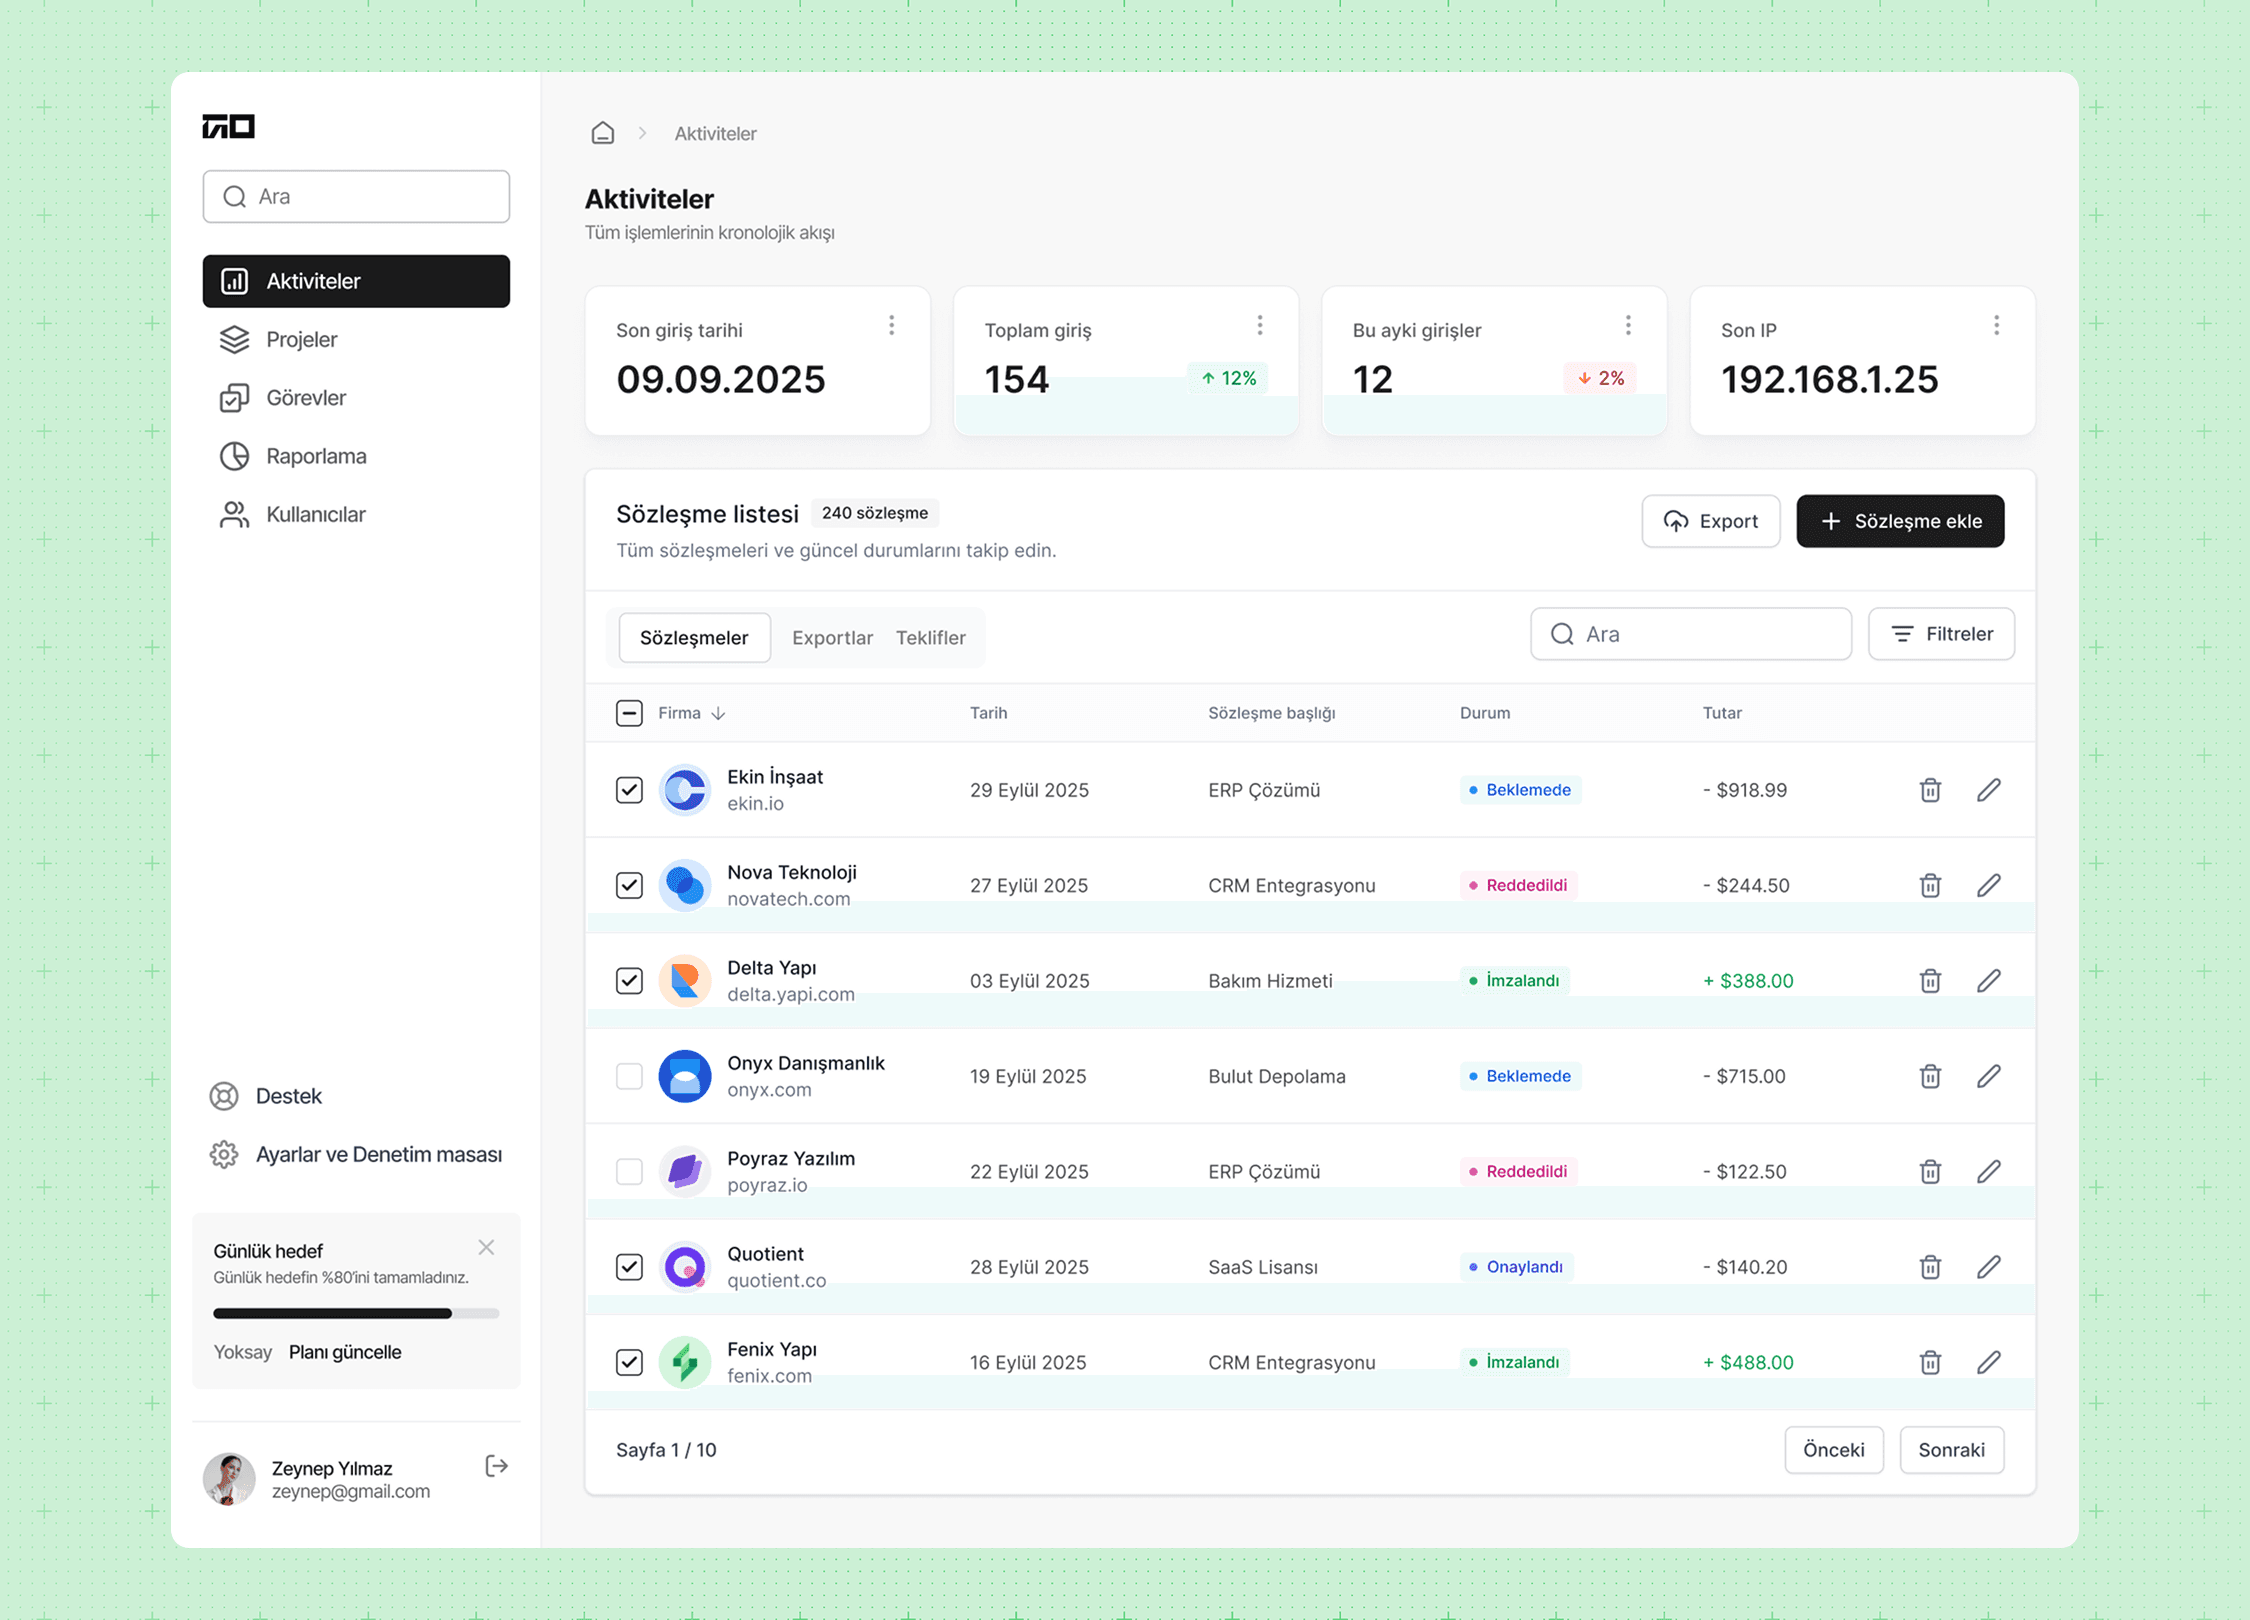This screenshot has height=1620, width=2250.
Task: Open Ayarlar ve Denetim masası settings
Action: 378,1154
